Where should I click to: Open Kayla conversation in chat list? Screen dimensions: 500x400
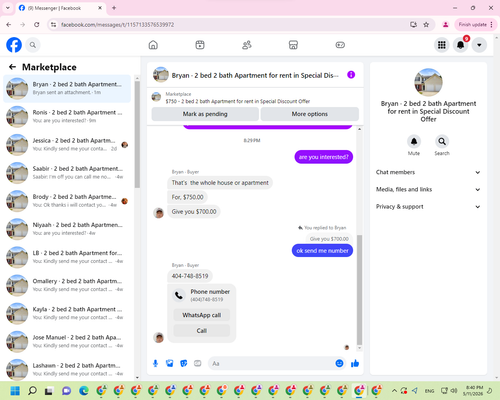pos(67,313)
